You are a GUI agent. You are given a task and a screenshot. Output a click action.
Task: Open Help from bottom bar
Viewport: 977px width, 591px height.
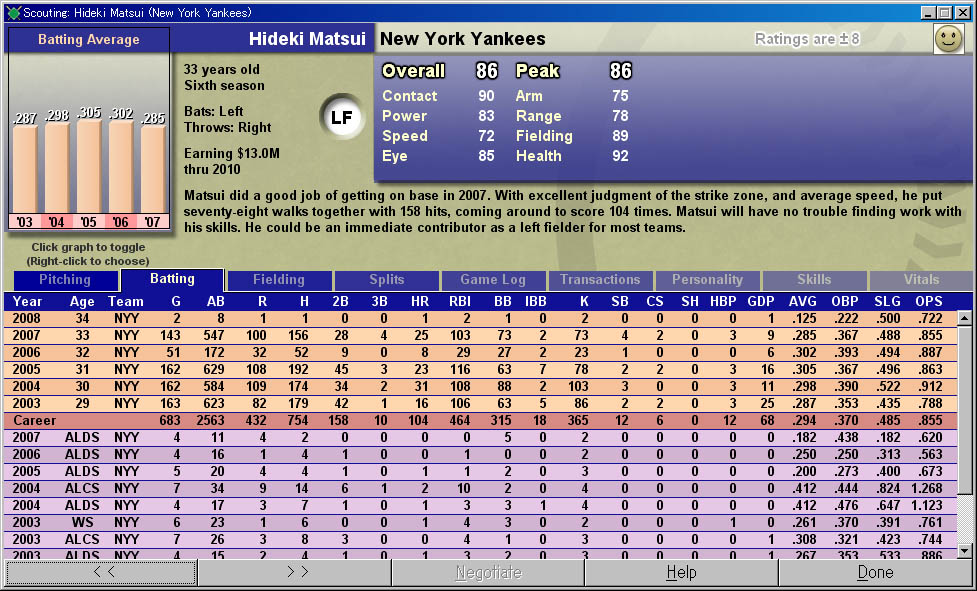click(682, 572)
